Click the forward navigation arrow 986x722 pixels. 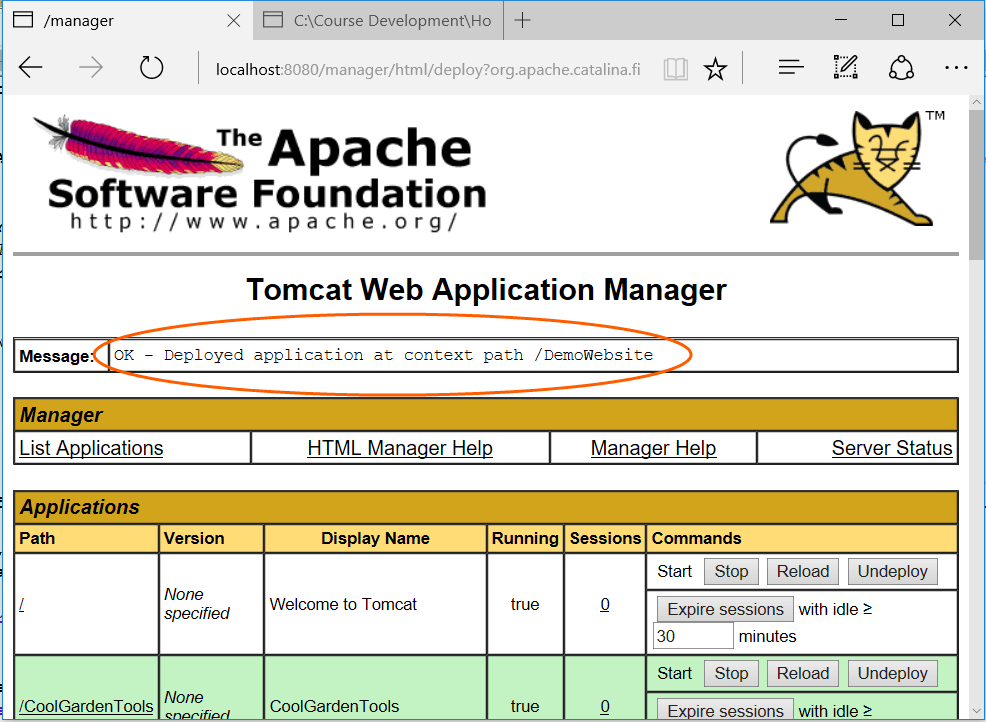click(x=91, y=67)
